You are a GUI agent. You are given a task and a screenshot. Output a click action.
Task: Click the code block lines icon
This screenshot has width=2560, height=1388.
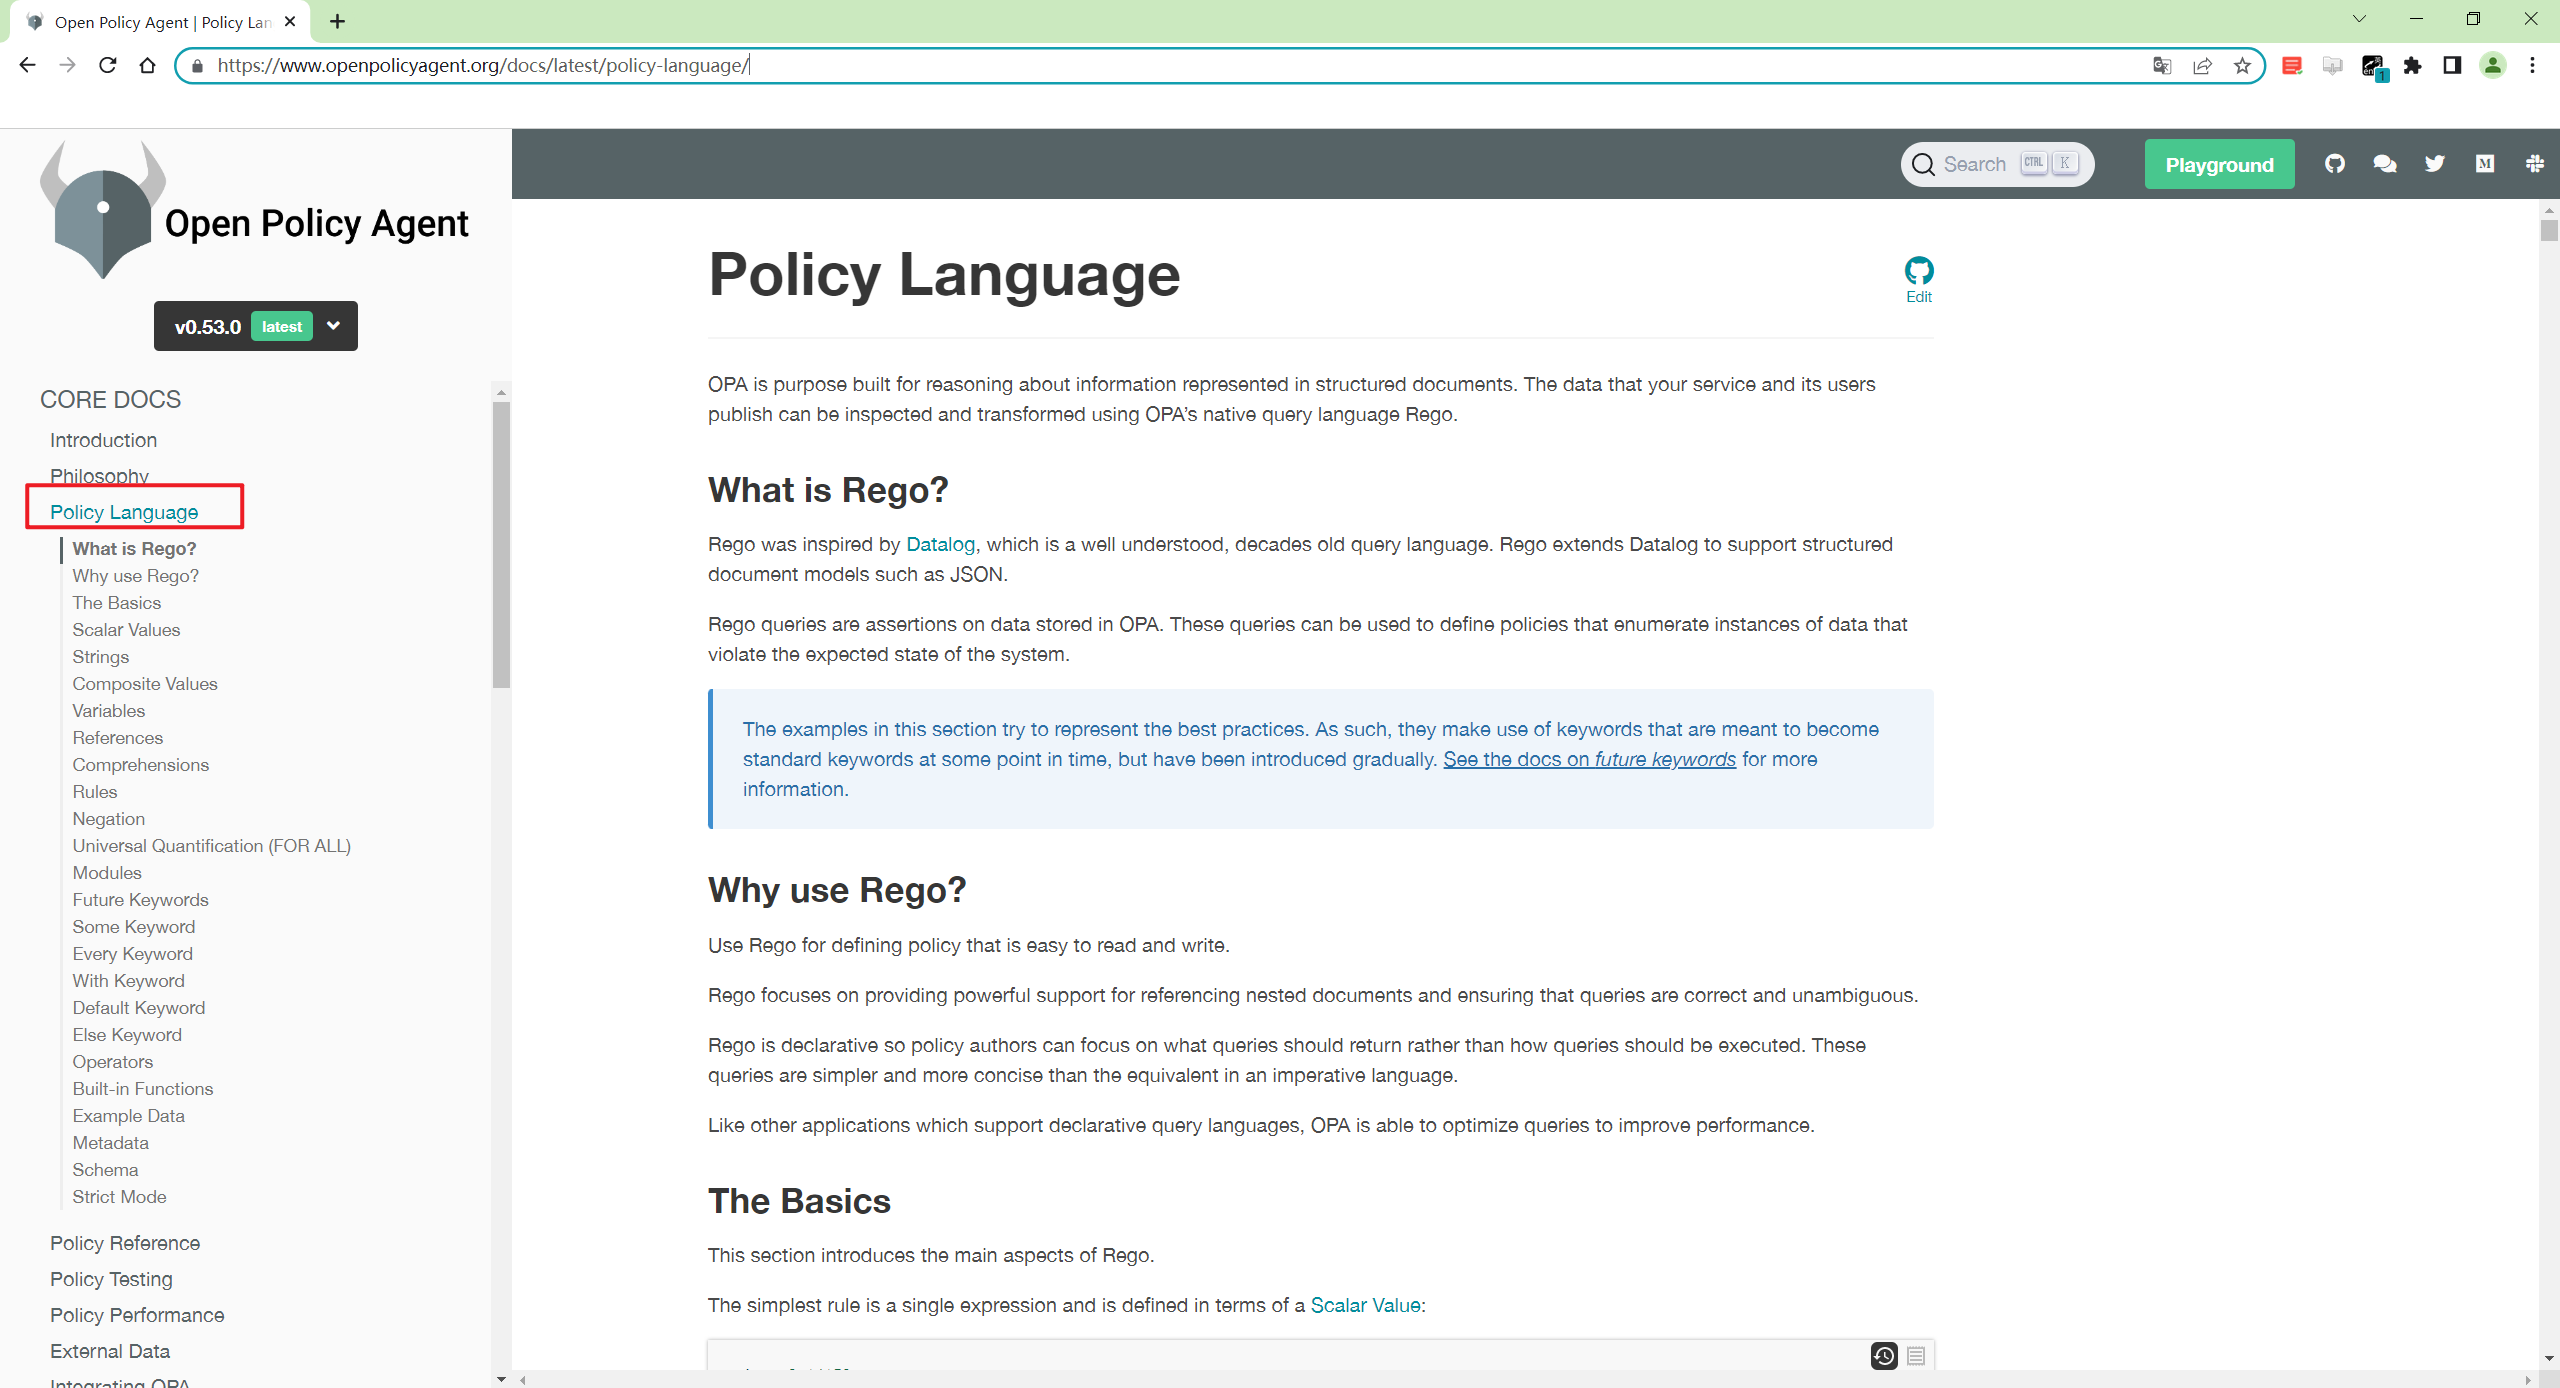1916,1356
